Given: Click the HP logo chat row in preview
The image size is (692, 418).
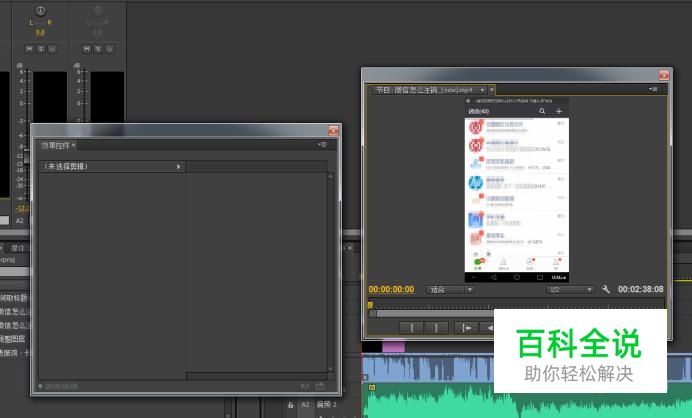Looking at the screenshot, I should coord(517,183).
